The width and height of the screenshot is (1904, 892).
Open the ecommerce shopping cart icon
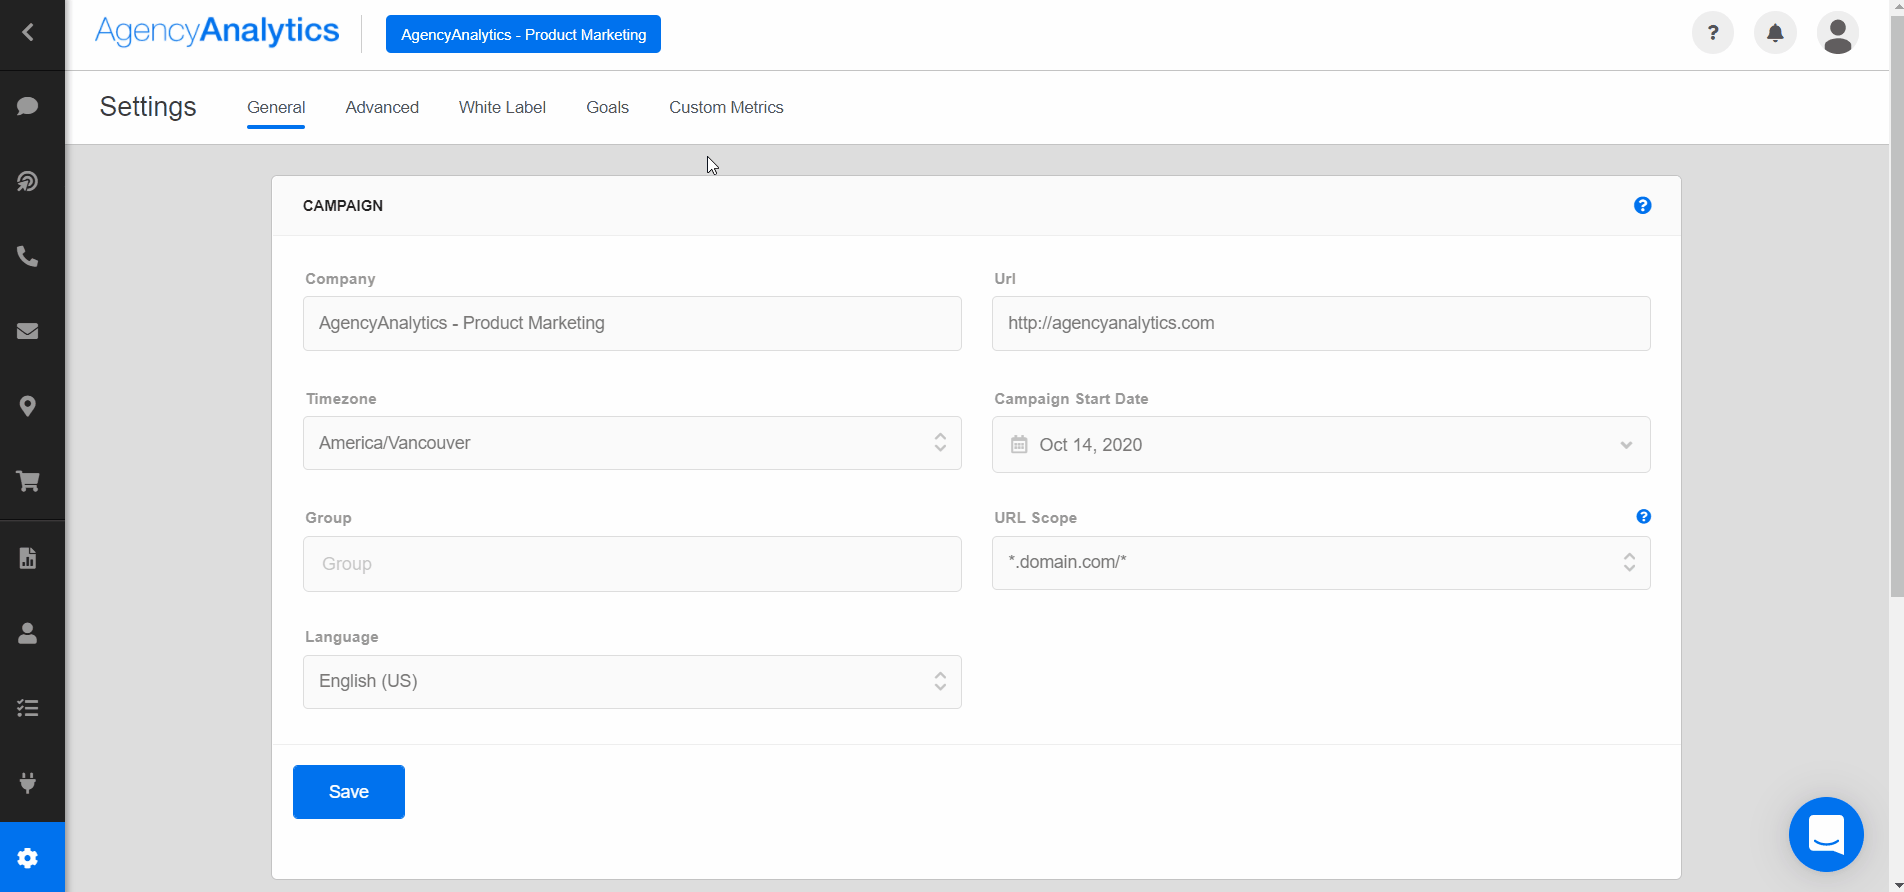(28, 481)
